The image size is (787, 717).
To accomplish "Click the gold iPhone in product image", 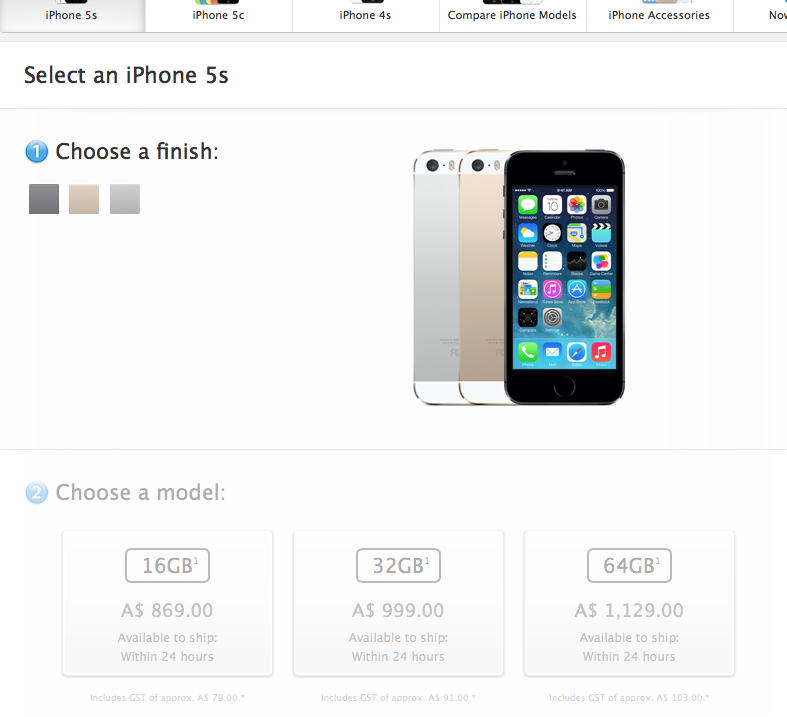I will [x=482, y=277].
